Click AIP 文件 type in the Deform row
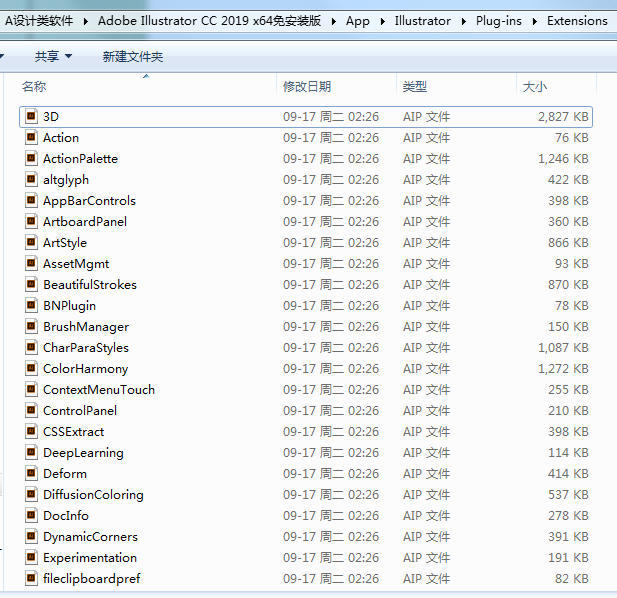This screenshot has width=617, height=598. click(426, 473)
